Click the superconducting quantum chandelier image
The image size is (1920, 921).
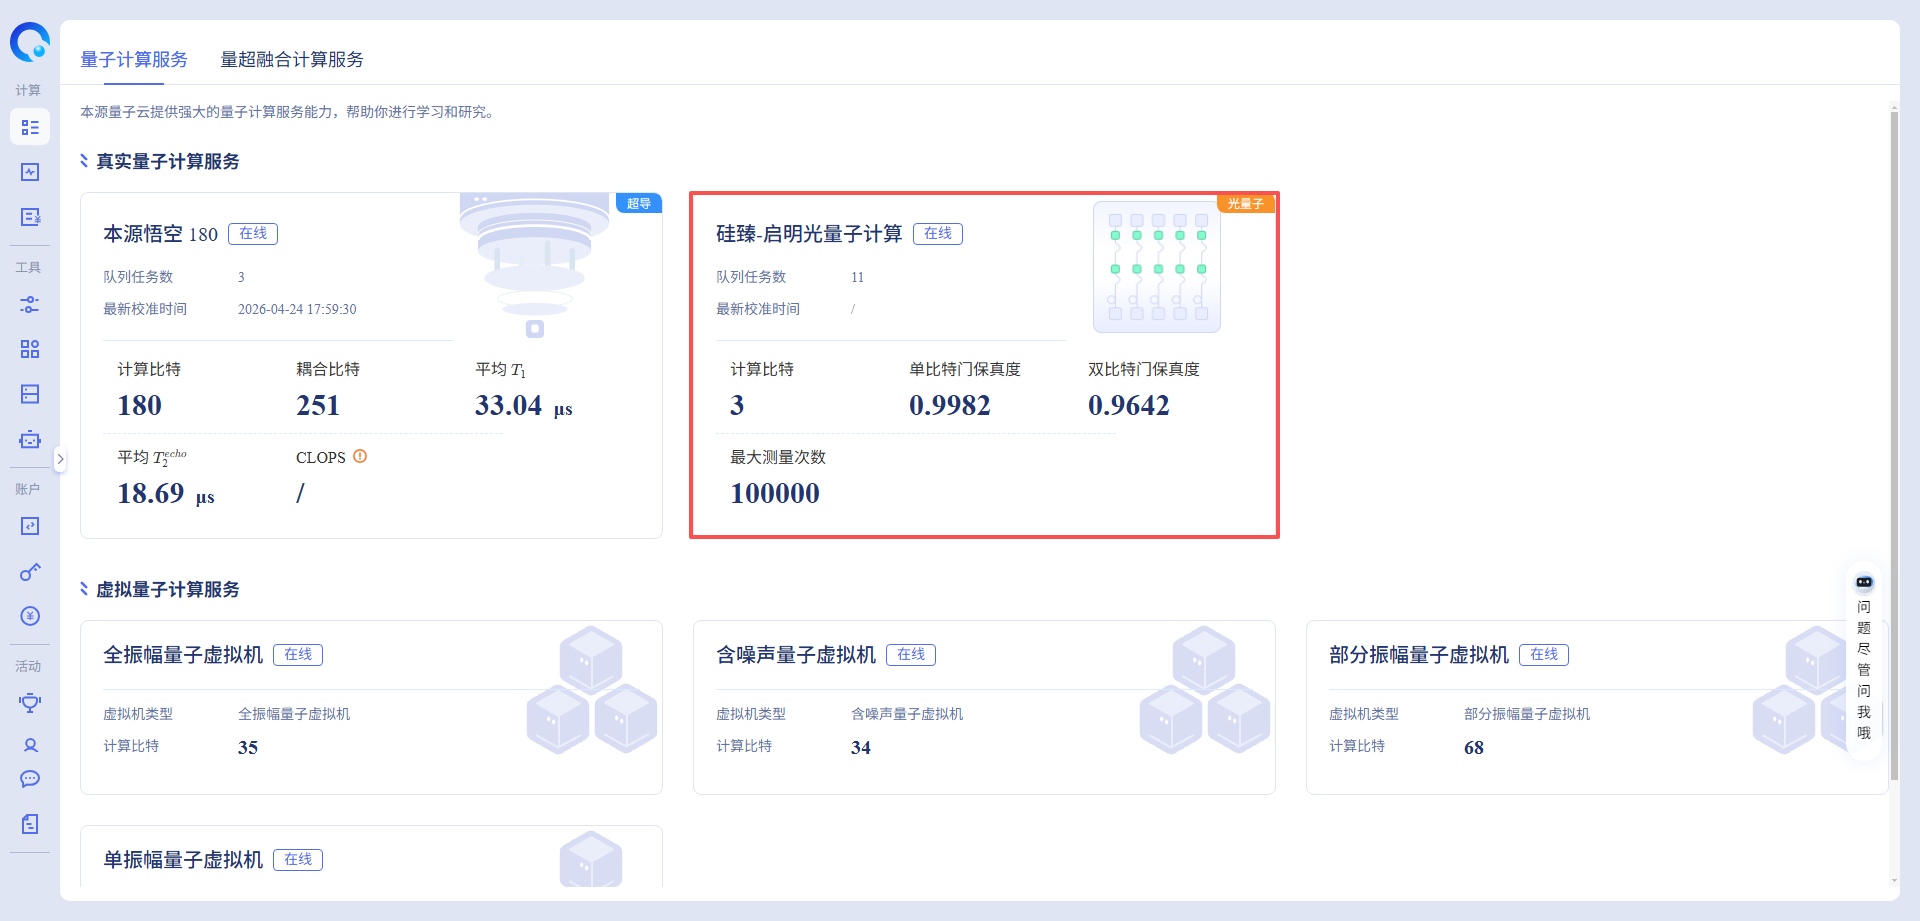[x=535, y=265]
